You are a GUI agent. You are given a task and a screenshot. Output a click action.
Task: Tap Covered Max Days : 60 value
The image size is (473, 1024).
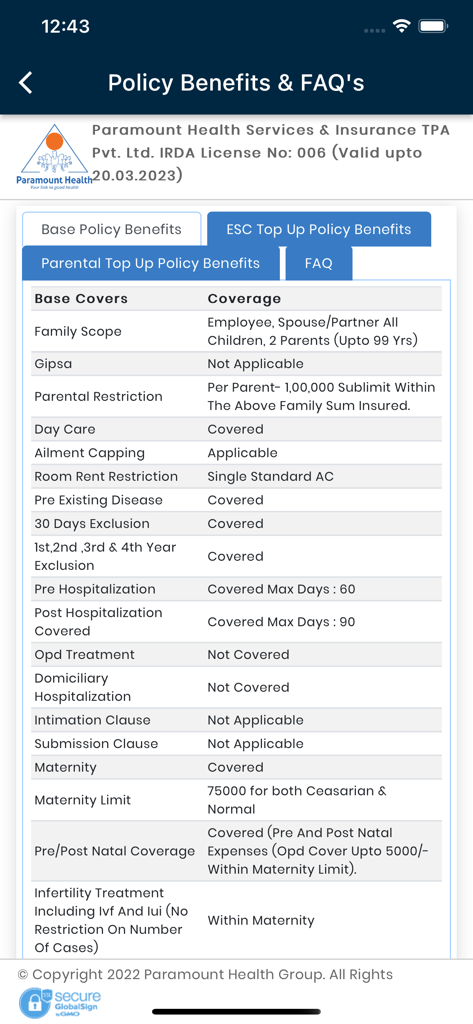pyautogui.click(x=281, y=588)
